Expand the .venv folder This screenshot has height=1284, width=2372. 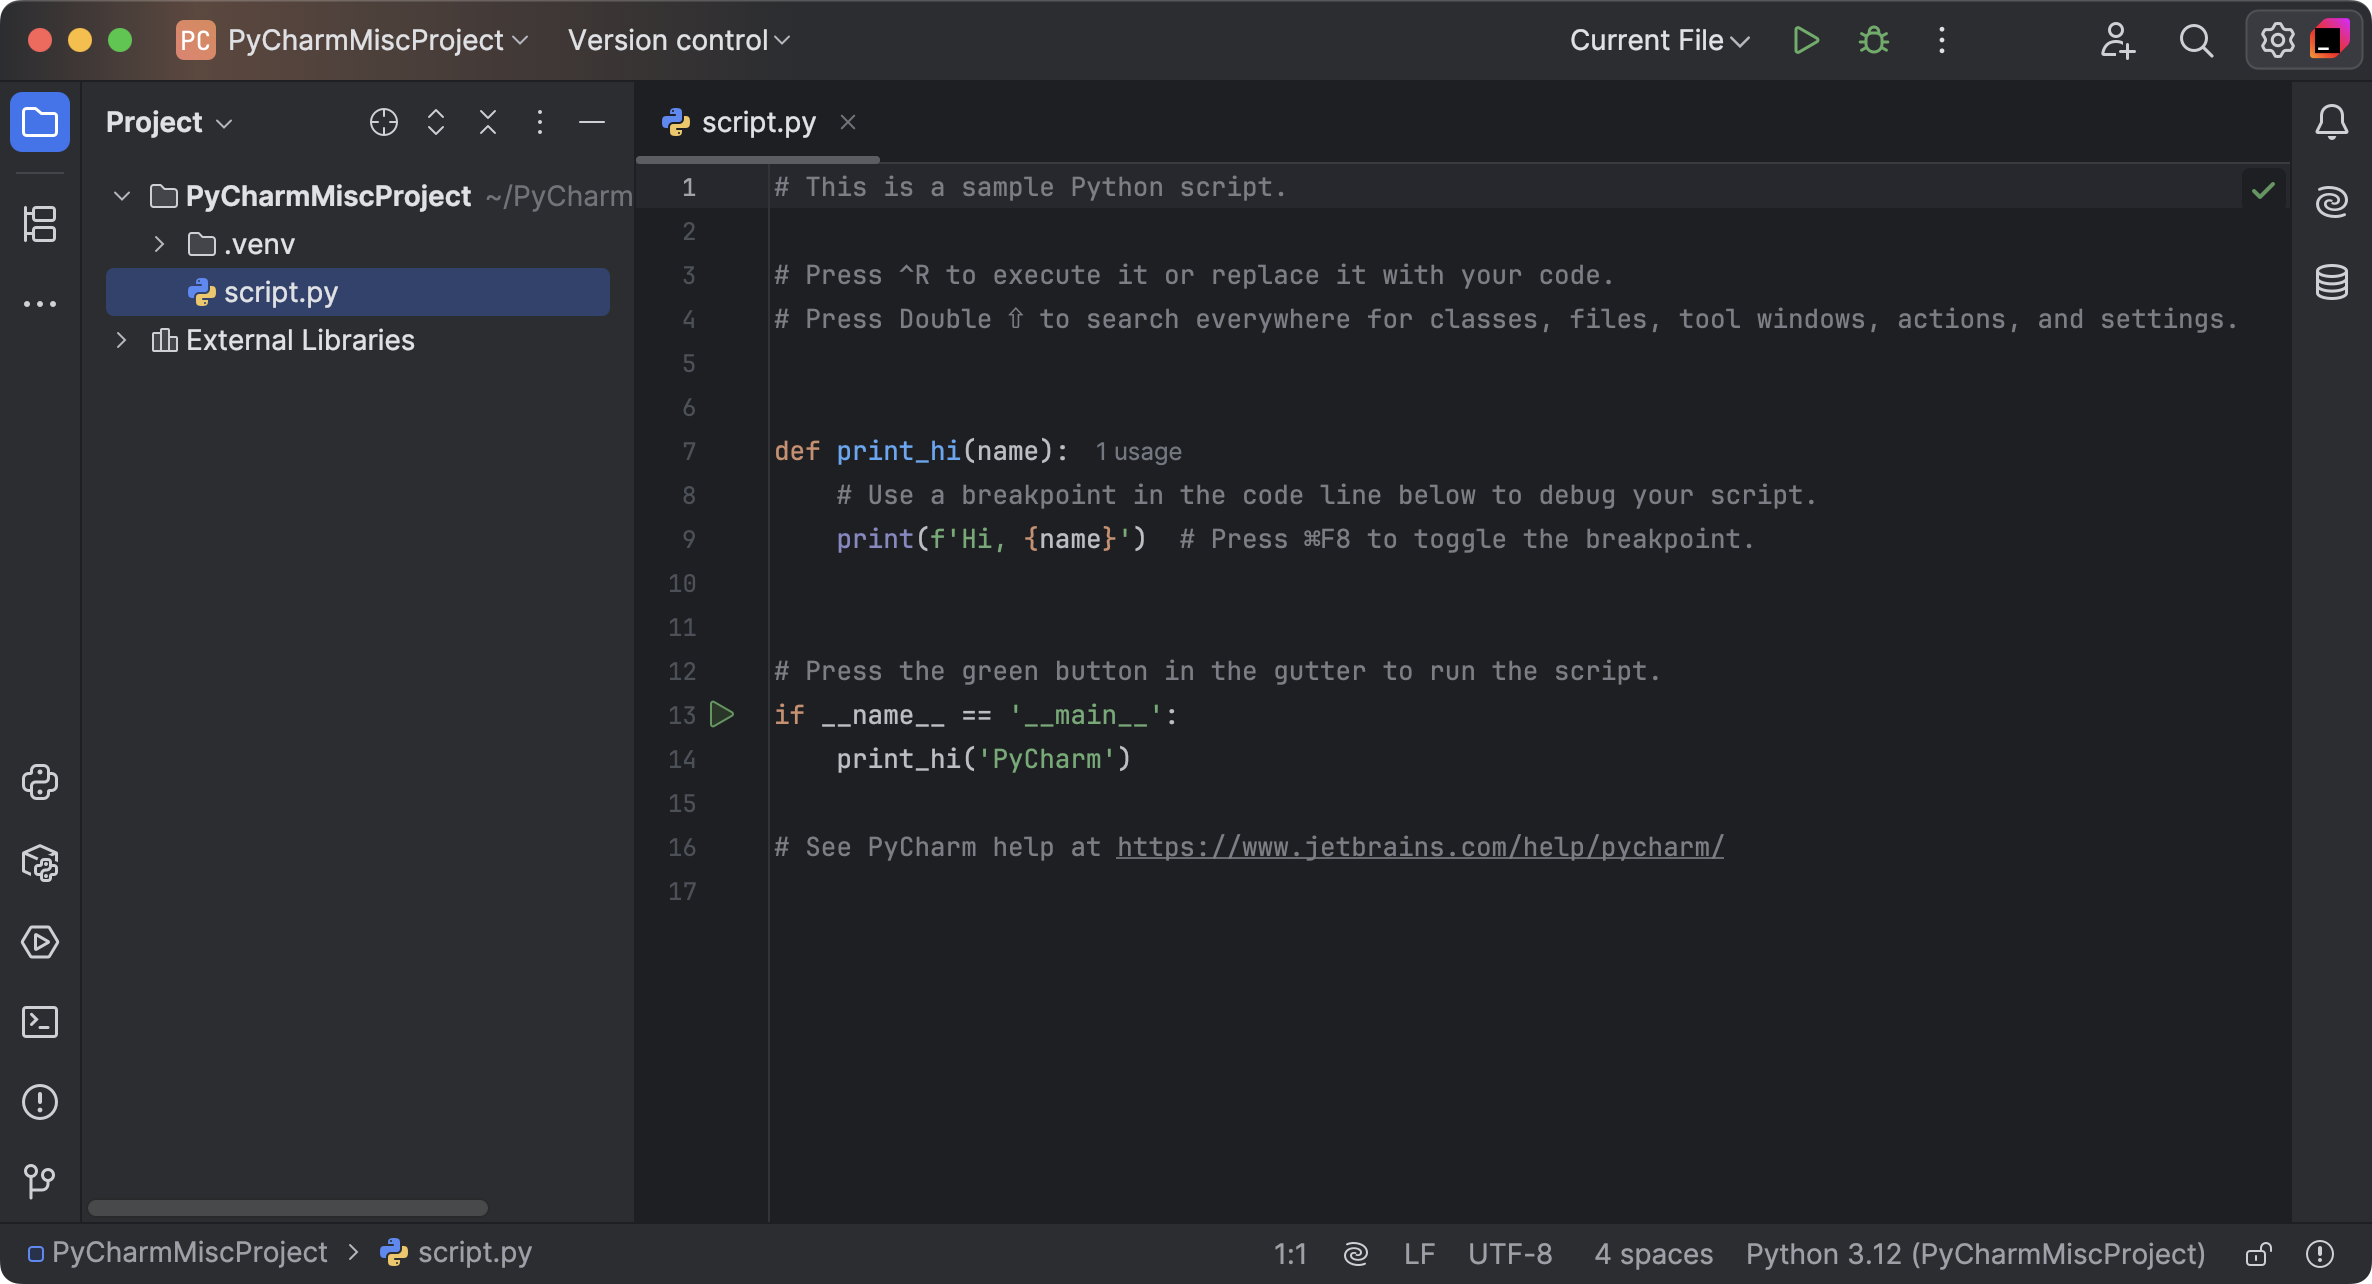coord(158,243)
